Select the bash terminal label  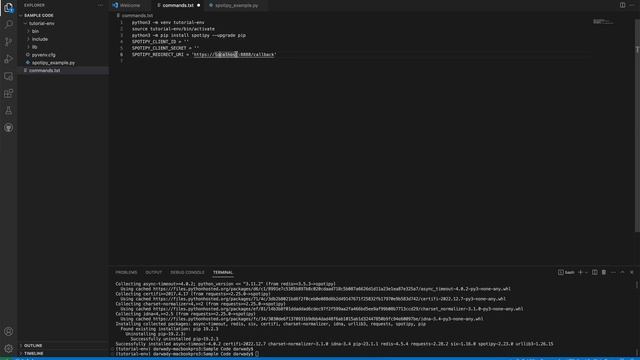[x=567, y=272]
